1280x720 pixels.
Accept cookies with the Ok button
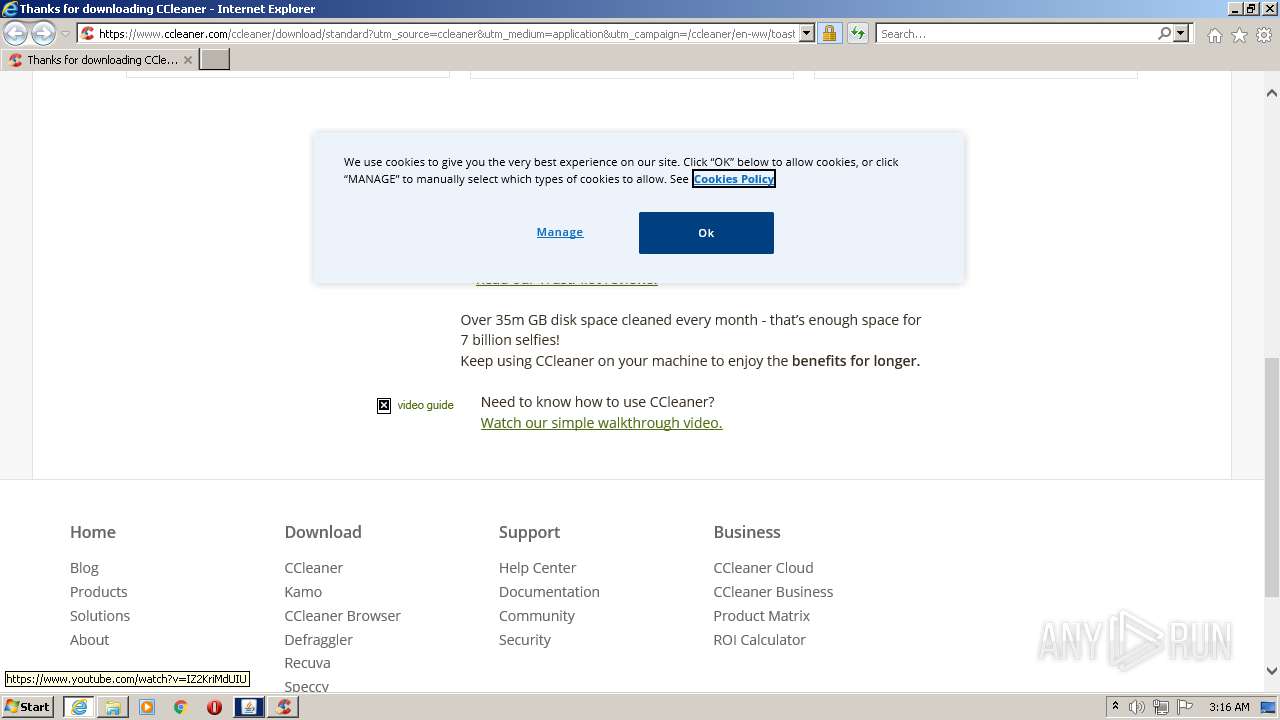point(706,233)
